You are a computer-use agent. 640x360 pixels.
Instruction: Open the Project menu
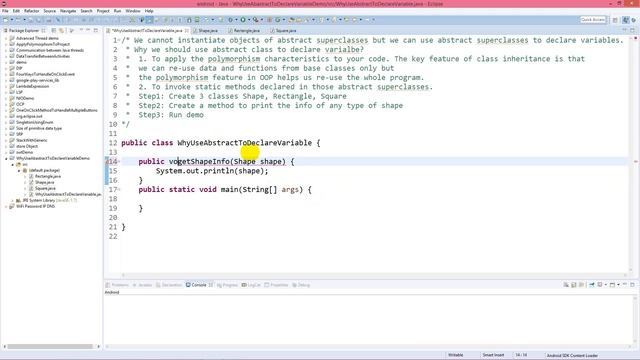103,11
